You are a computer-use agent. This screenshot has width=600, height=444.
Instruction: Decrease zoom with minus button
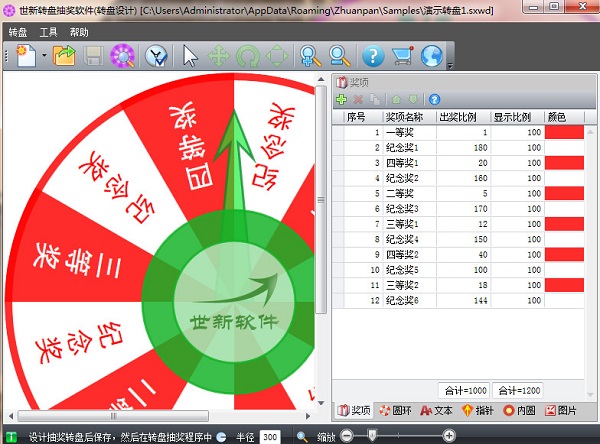point(347,436)
